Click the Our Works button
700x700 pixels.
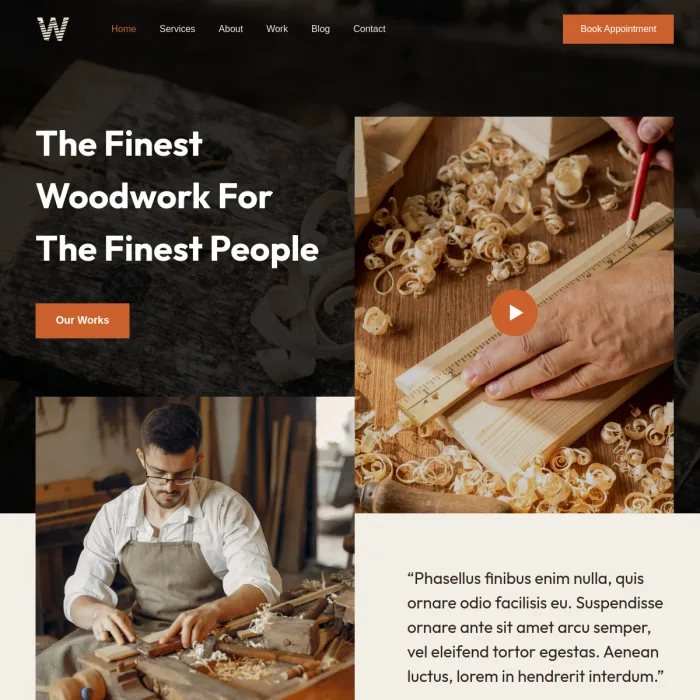coord(83,321)
